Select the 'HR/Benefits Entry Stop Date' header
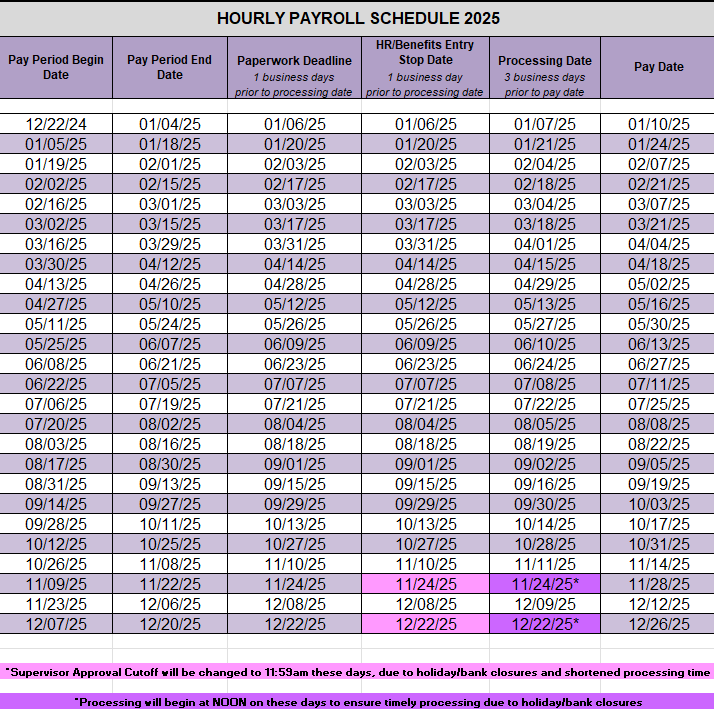The image size is (714, 709). (425, 67)
